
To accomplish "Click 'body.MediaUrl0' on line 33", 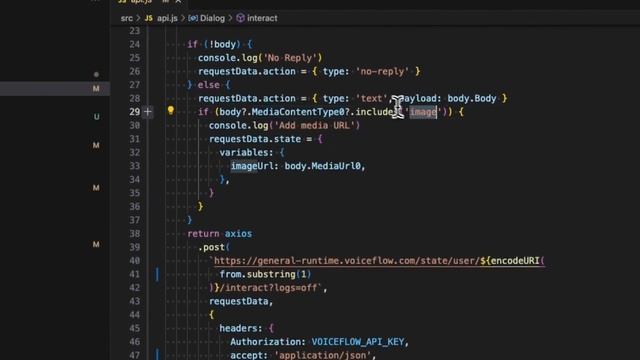I will pos(322,166).
